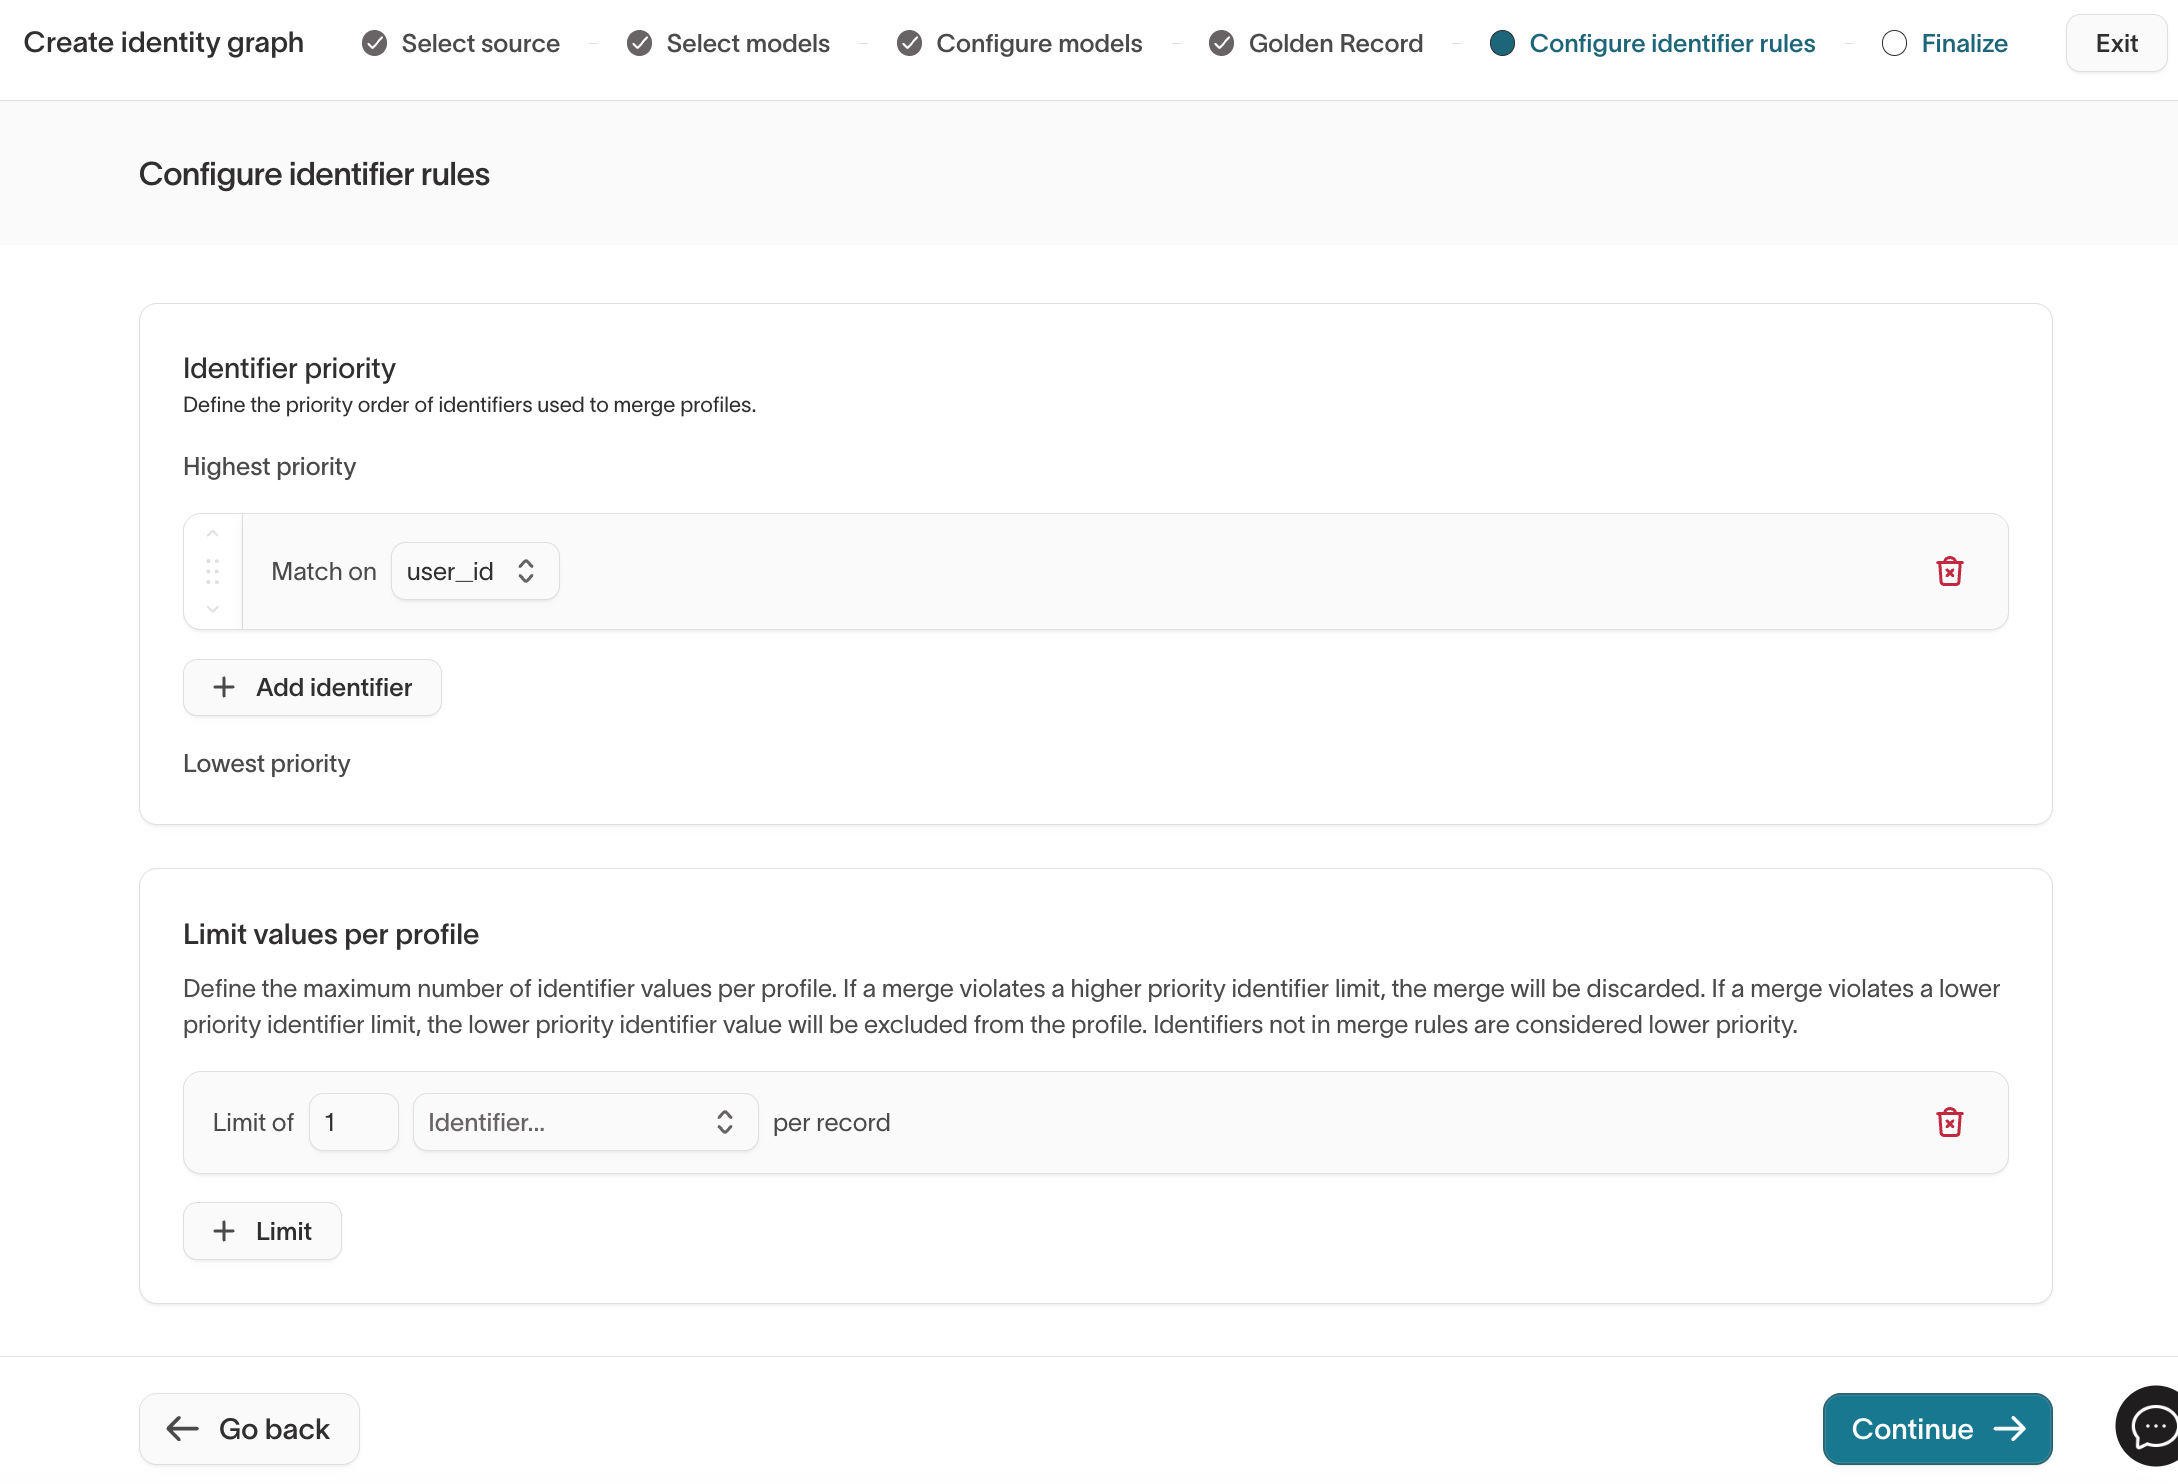Remove the limit rule with trash icon

(x=1950, y=1122)
